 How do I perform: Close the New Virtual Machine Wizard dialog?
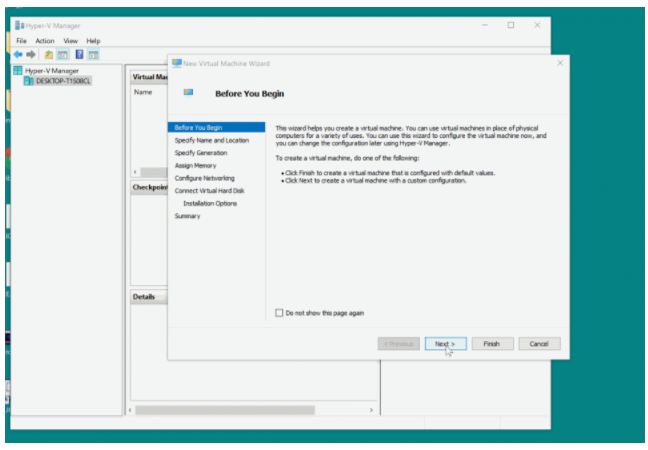pyautogui.click(x=560, y=63)
